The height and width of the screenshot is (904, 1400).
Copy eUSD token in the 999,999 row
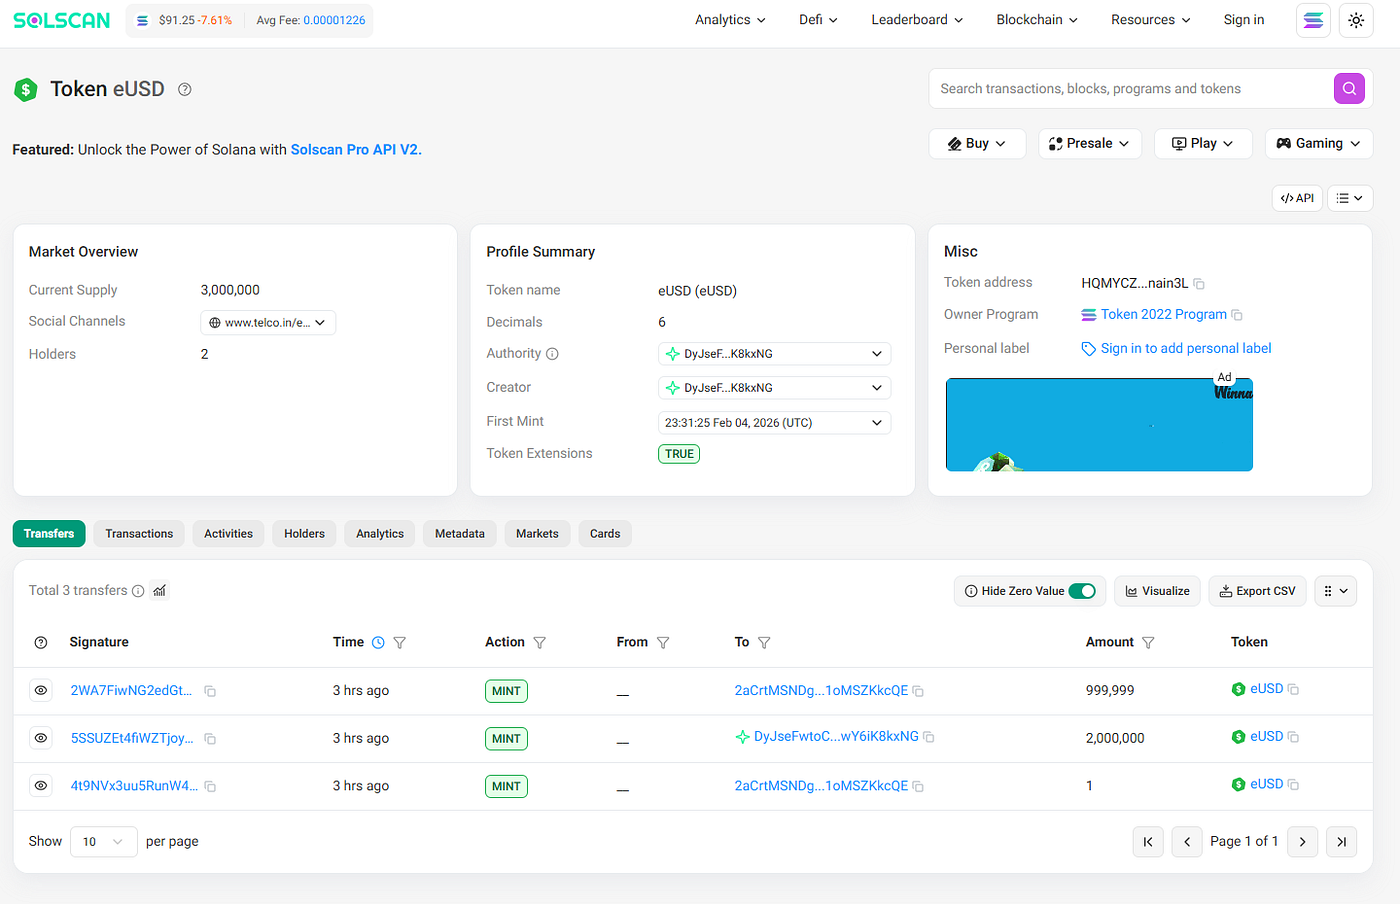(1293, 689)
